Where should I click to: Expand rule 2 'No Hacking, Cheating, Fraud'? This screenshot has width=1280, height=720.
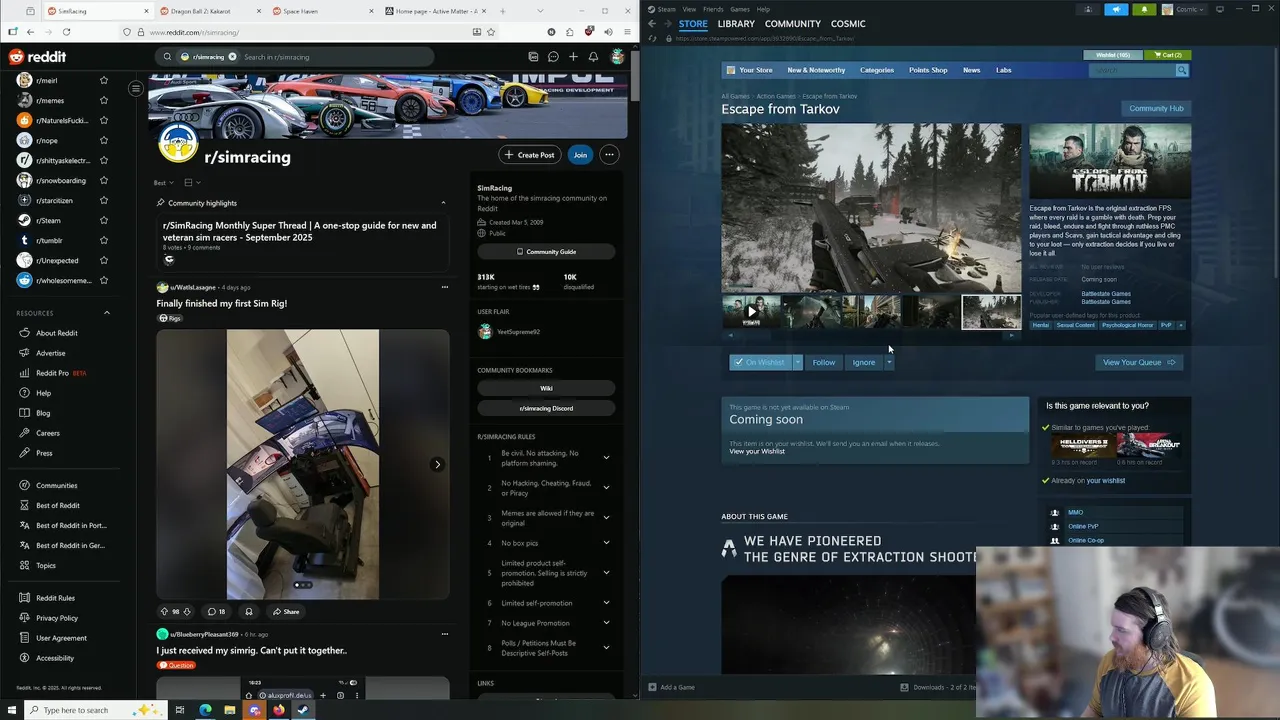(x=606, y=488)
